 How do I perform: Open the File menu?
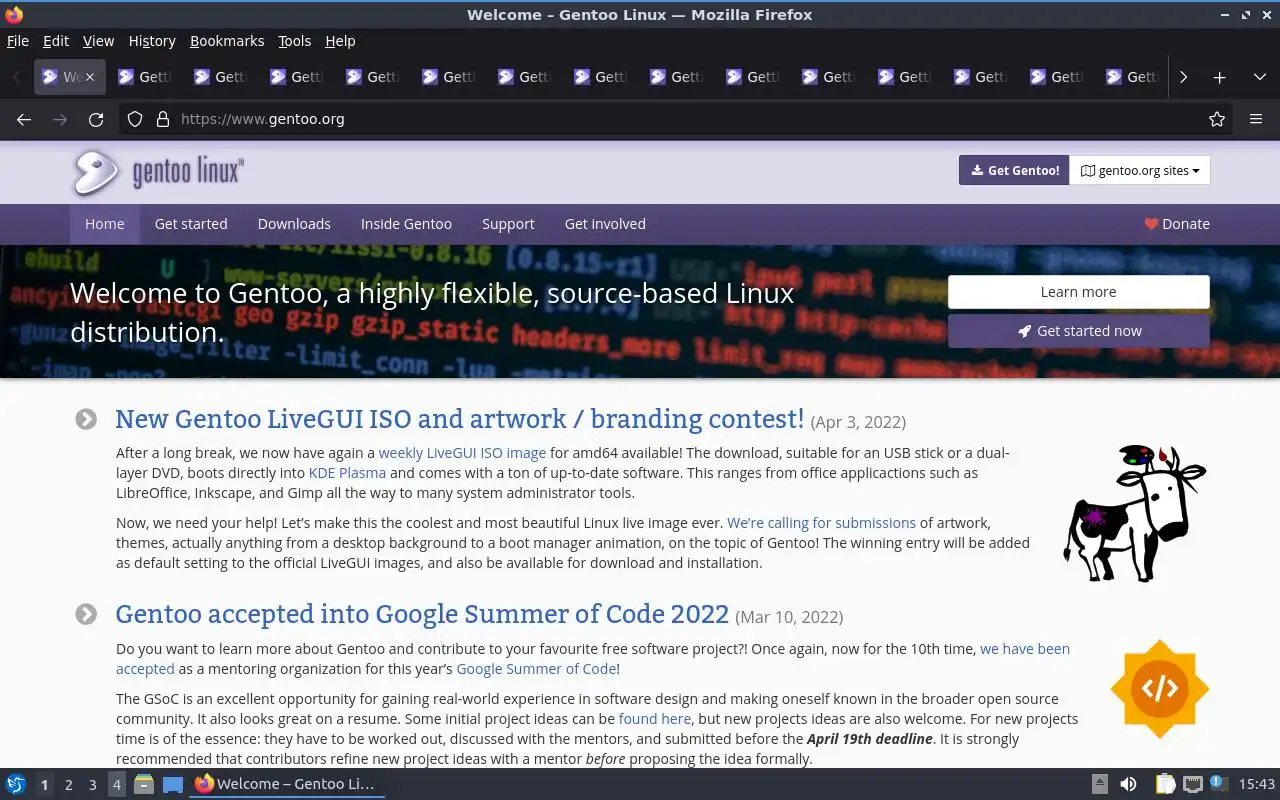pyautogui.click(x=18, y=41)
